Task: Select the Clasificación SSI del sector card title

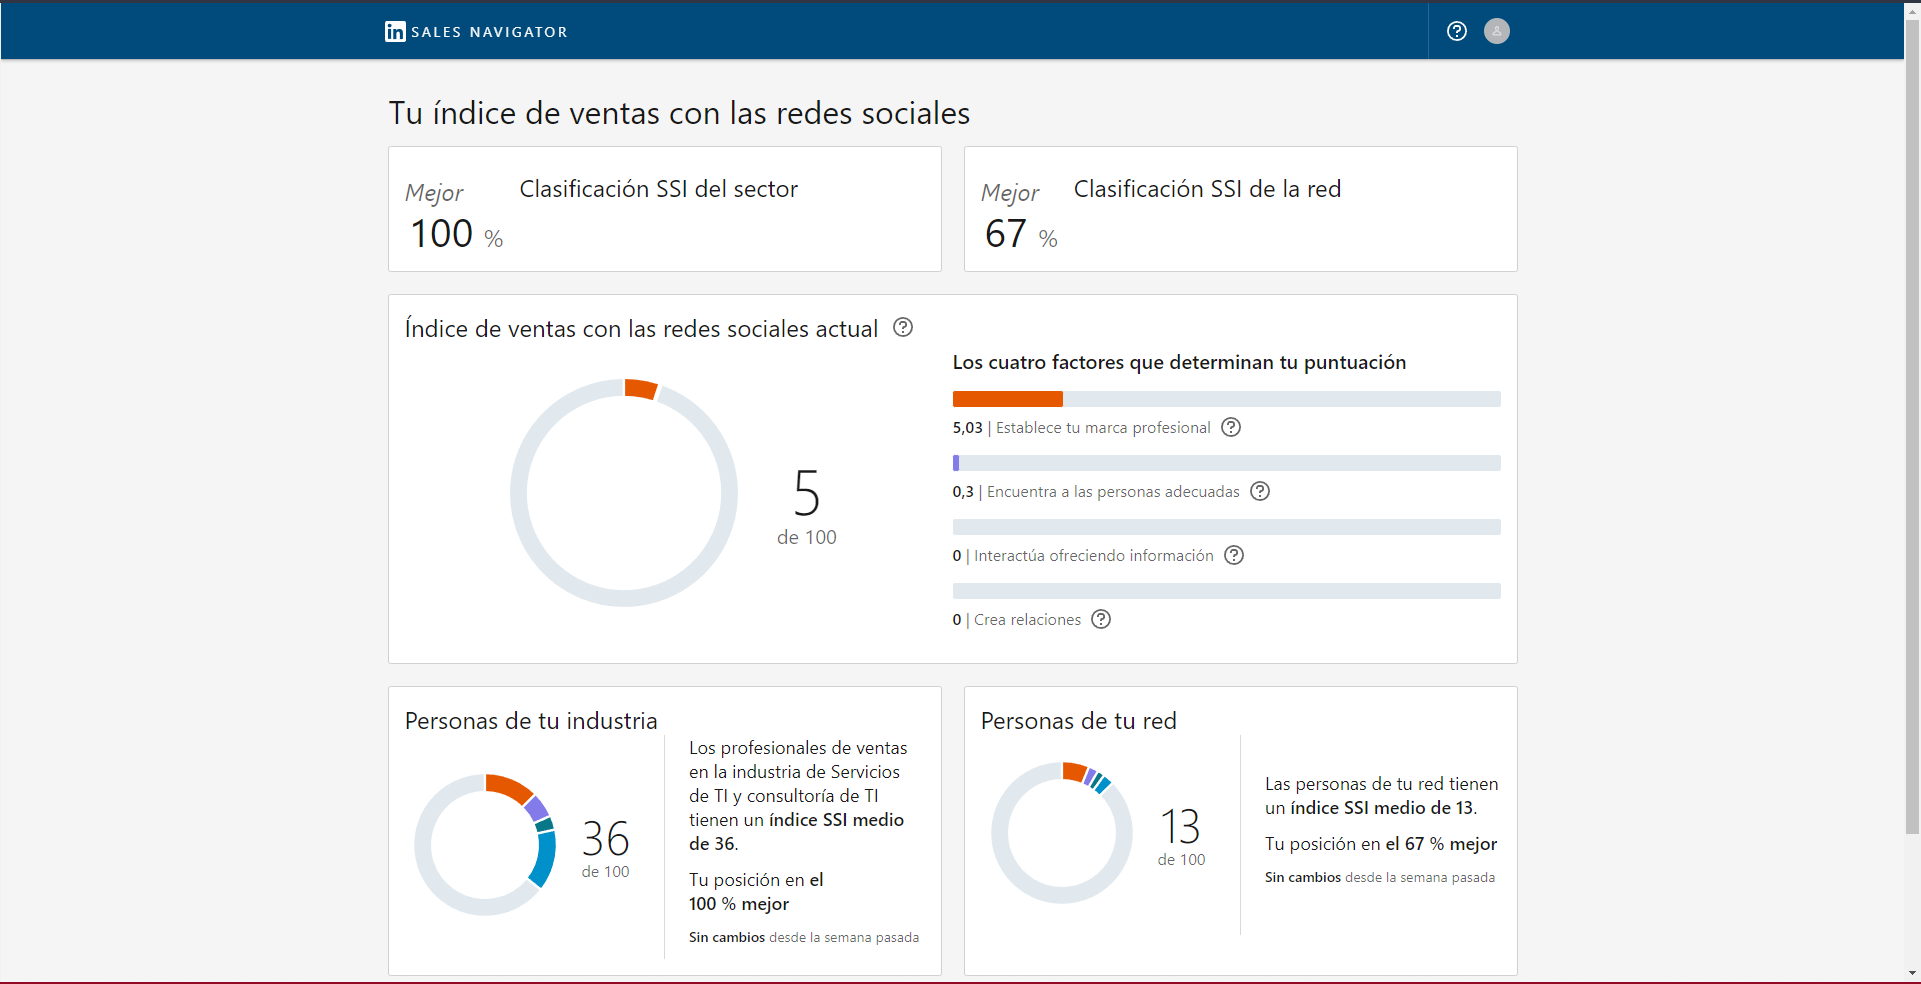Action: tap(659, 189)
